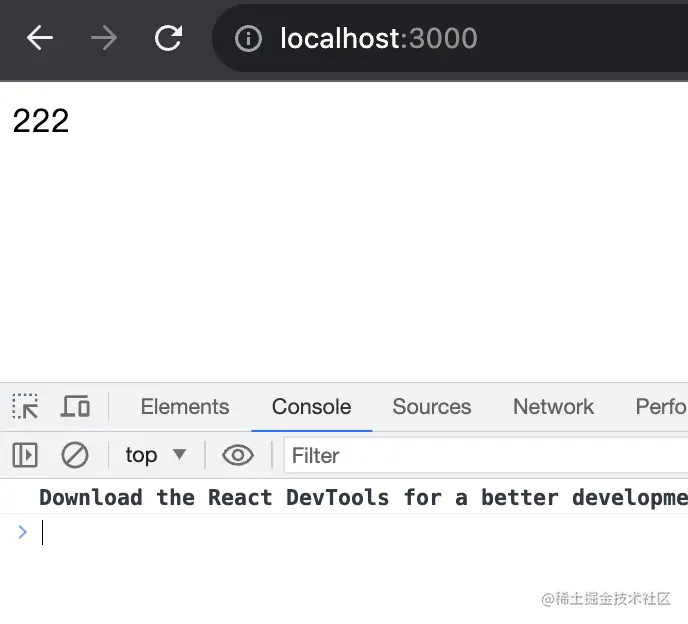Toggle the device toolbar icon

click(x=75, y=406)
